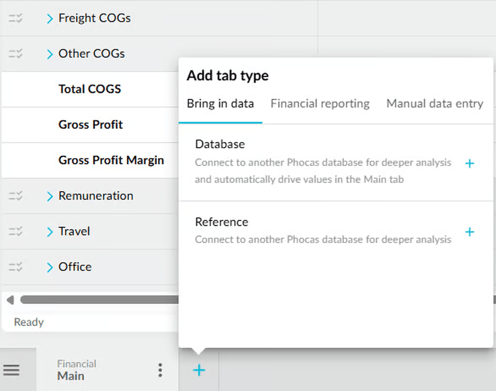Open the hamburger tab list menu
This screenshot has width=496, height=391.
11,370
